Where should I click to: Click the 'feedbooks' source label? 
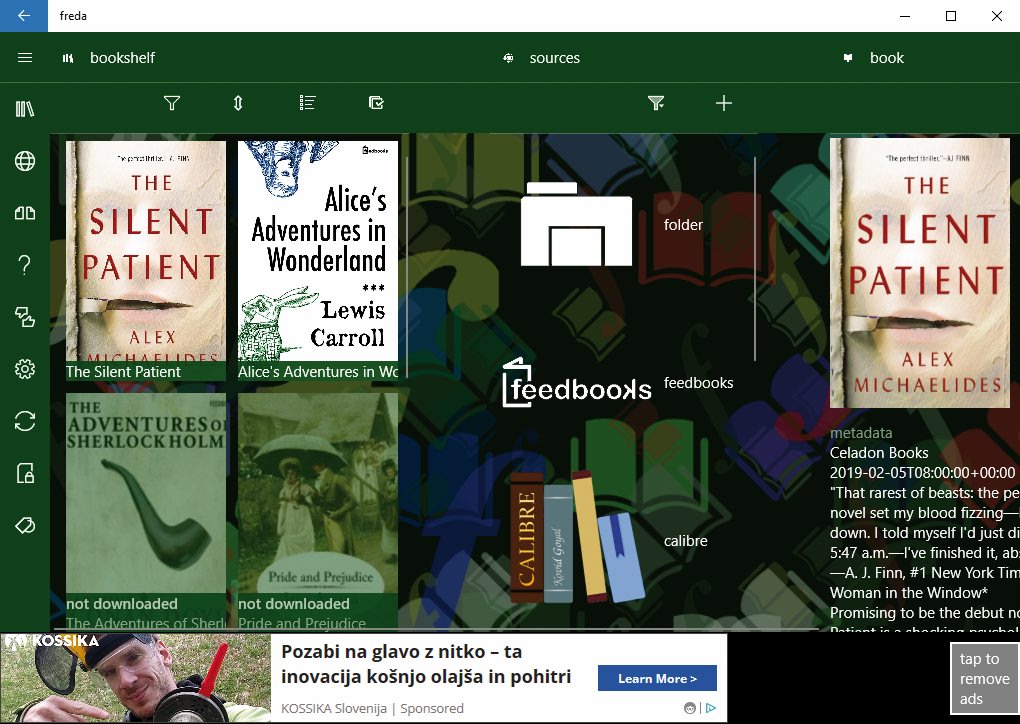[x=698, y=382]
